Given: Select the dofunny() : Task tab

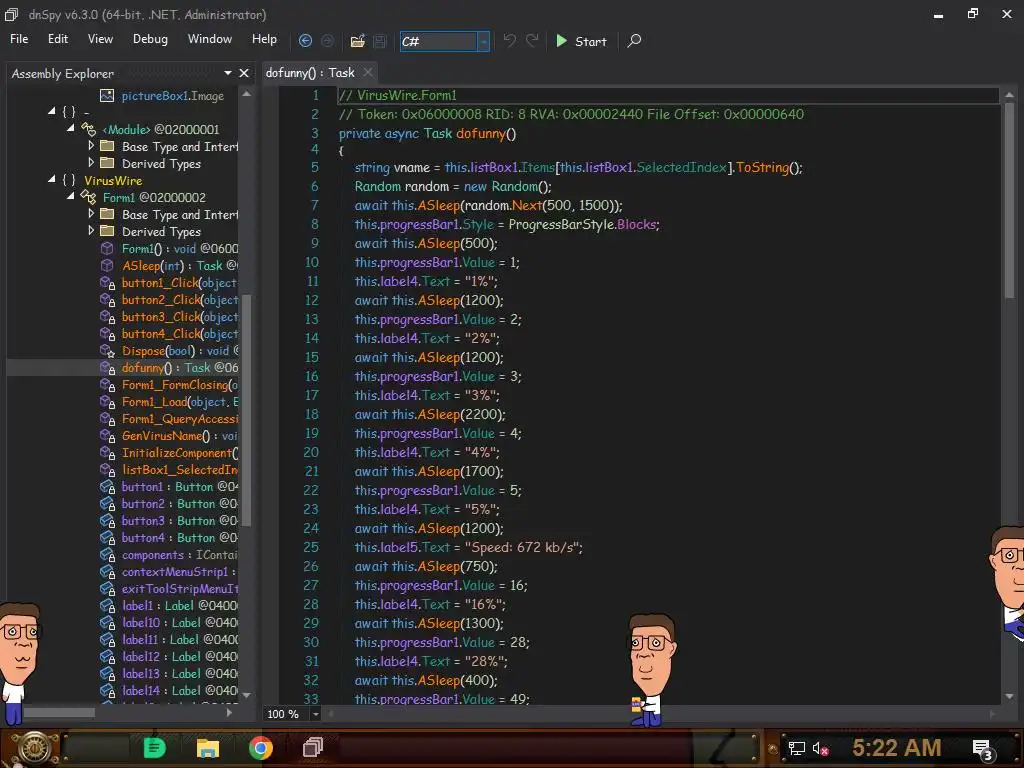Looking at the screenshot, I should pyautogui.click(x=310, y=72).
